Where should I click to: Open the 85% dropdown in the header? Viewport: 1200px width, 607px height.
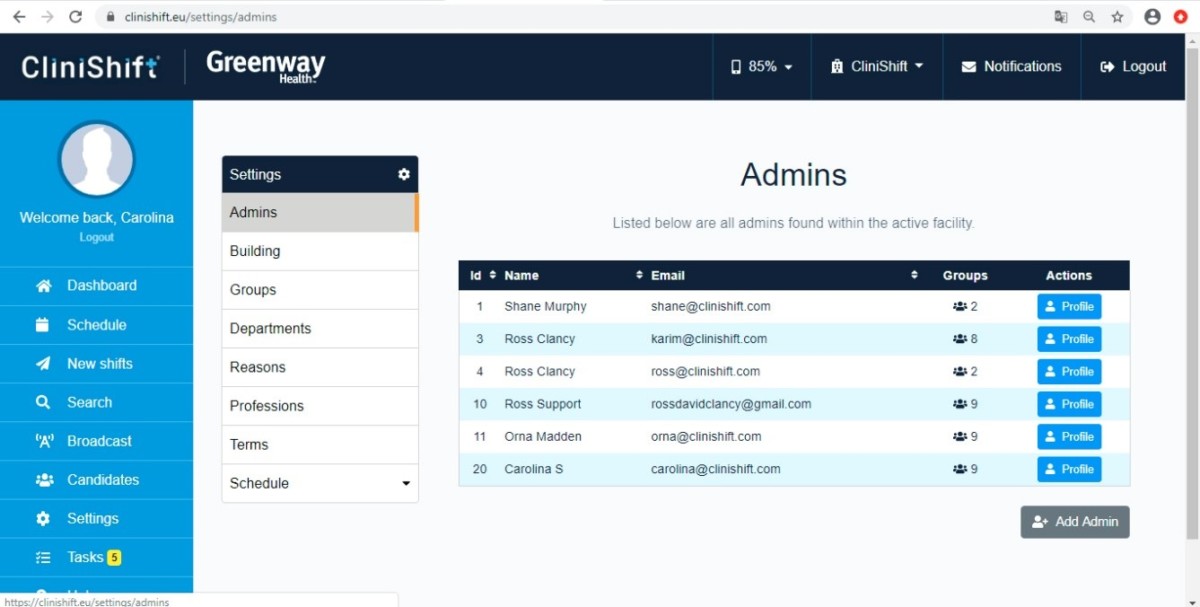pyautogui.click(x=761, y=66)
